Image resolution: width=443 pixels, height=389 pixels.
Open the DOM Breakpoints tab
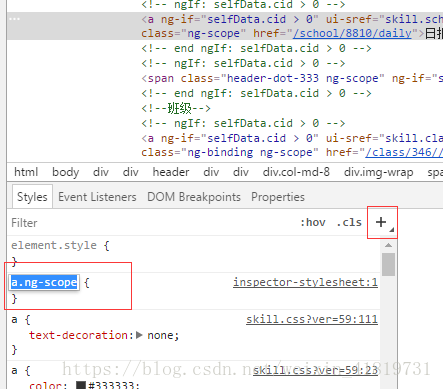coord(194,197)
